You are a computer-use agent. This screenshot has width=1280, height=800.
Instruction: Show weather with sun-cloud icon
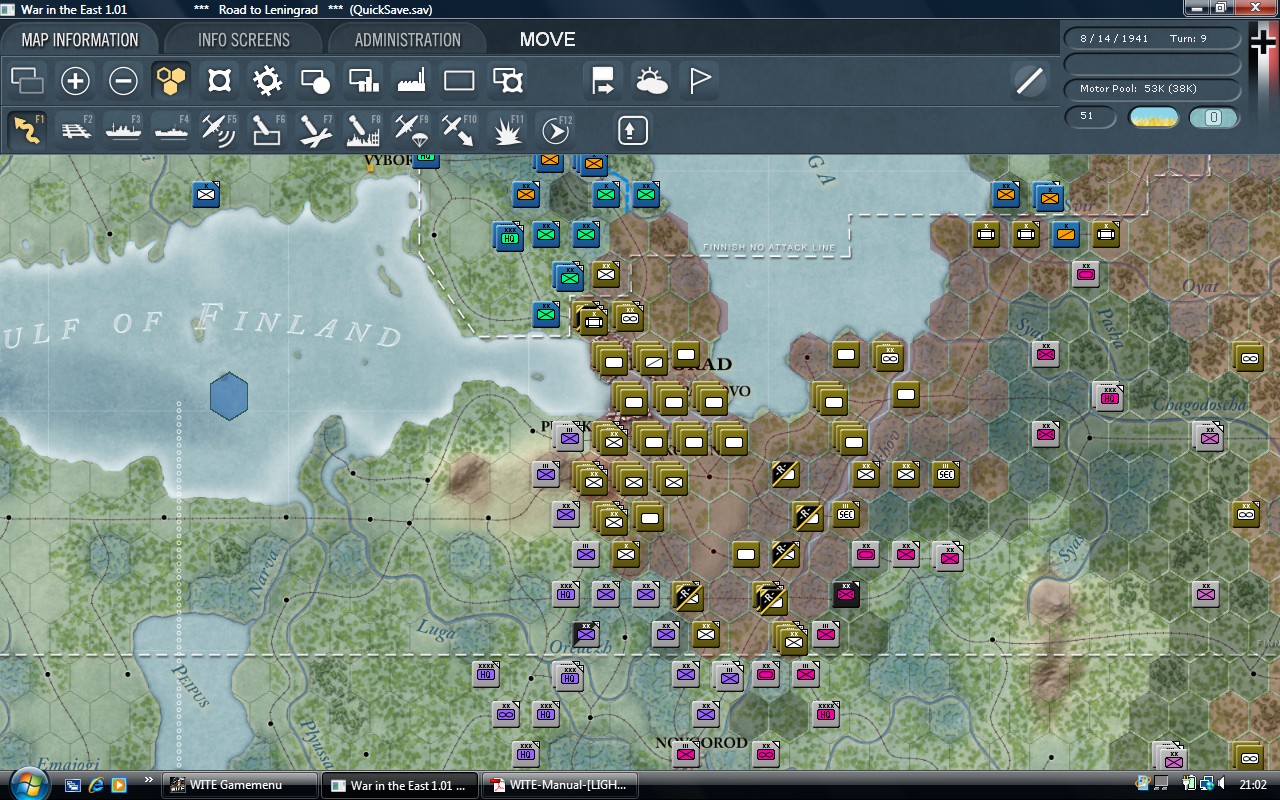(651, 81)
